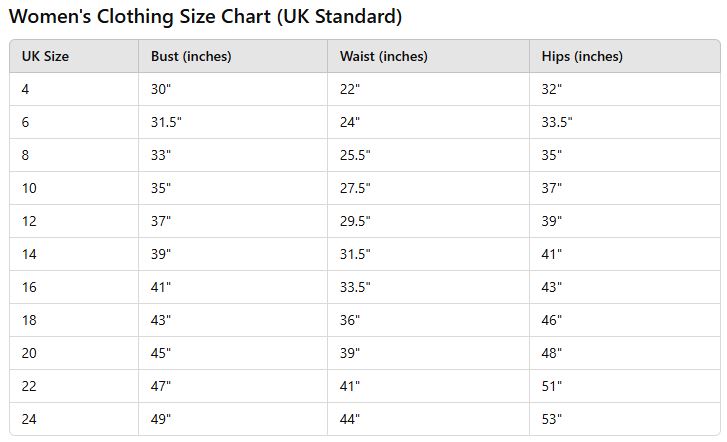Select the 39" bust cell for size 14
This screenshot has width=727, height=442.
pos(233,254)
